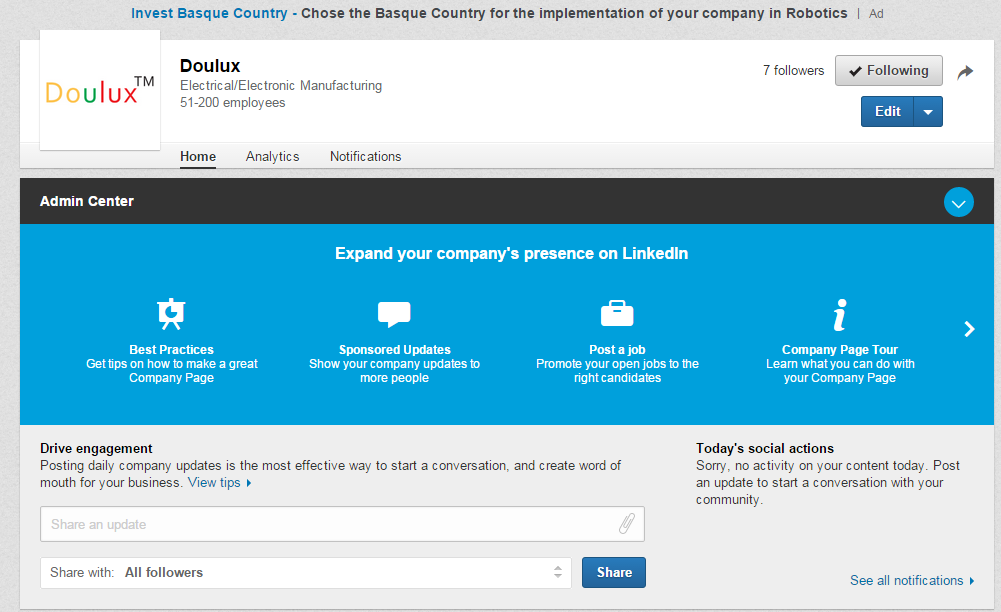Select the Post a job briefcase icon
The height and width of the screenshot is (612, 1001).
pyautogui.click(x=617, y=313)
